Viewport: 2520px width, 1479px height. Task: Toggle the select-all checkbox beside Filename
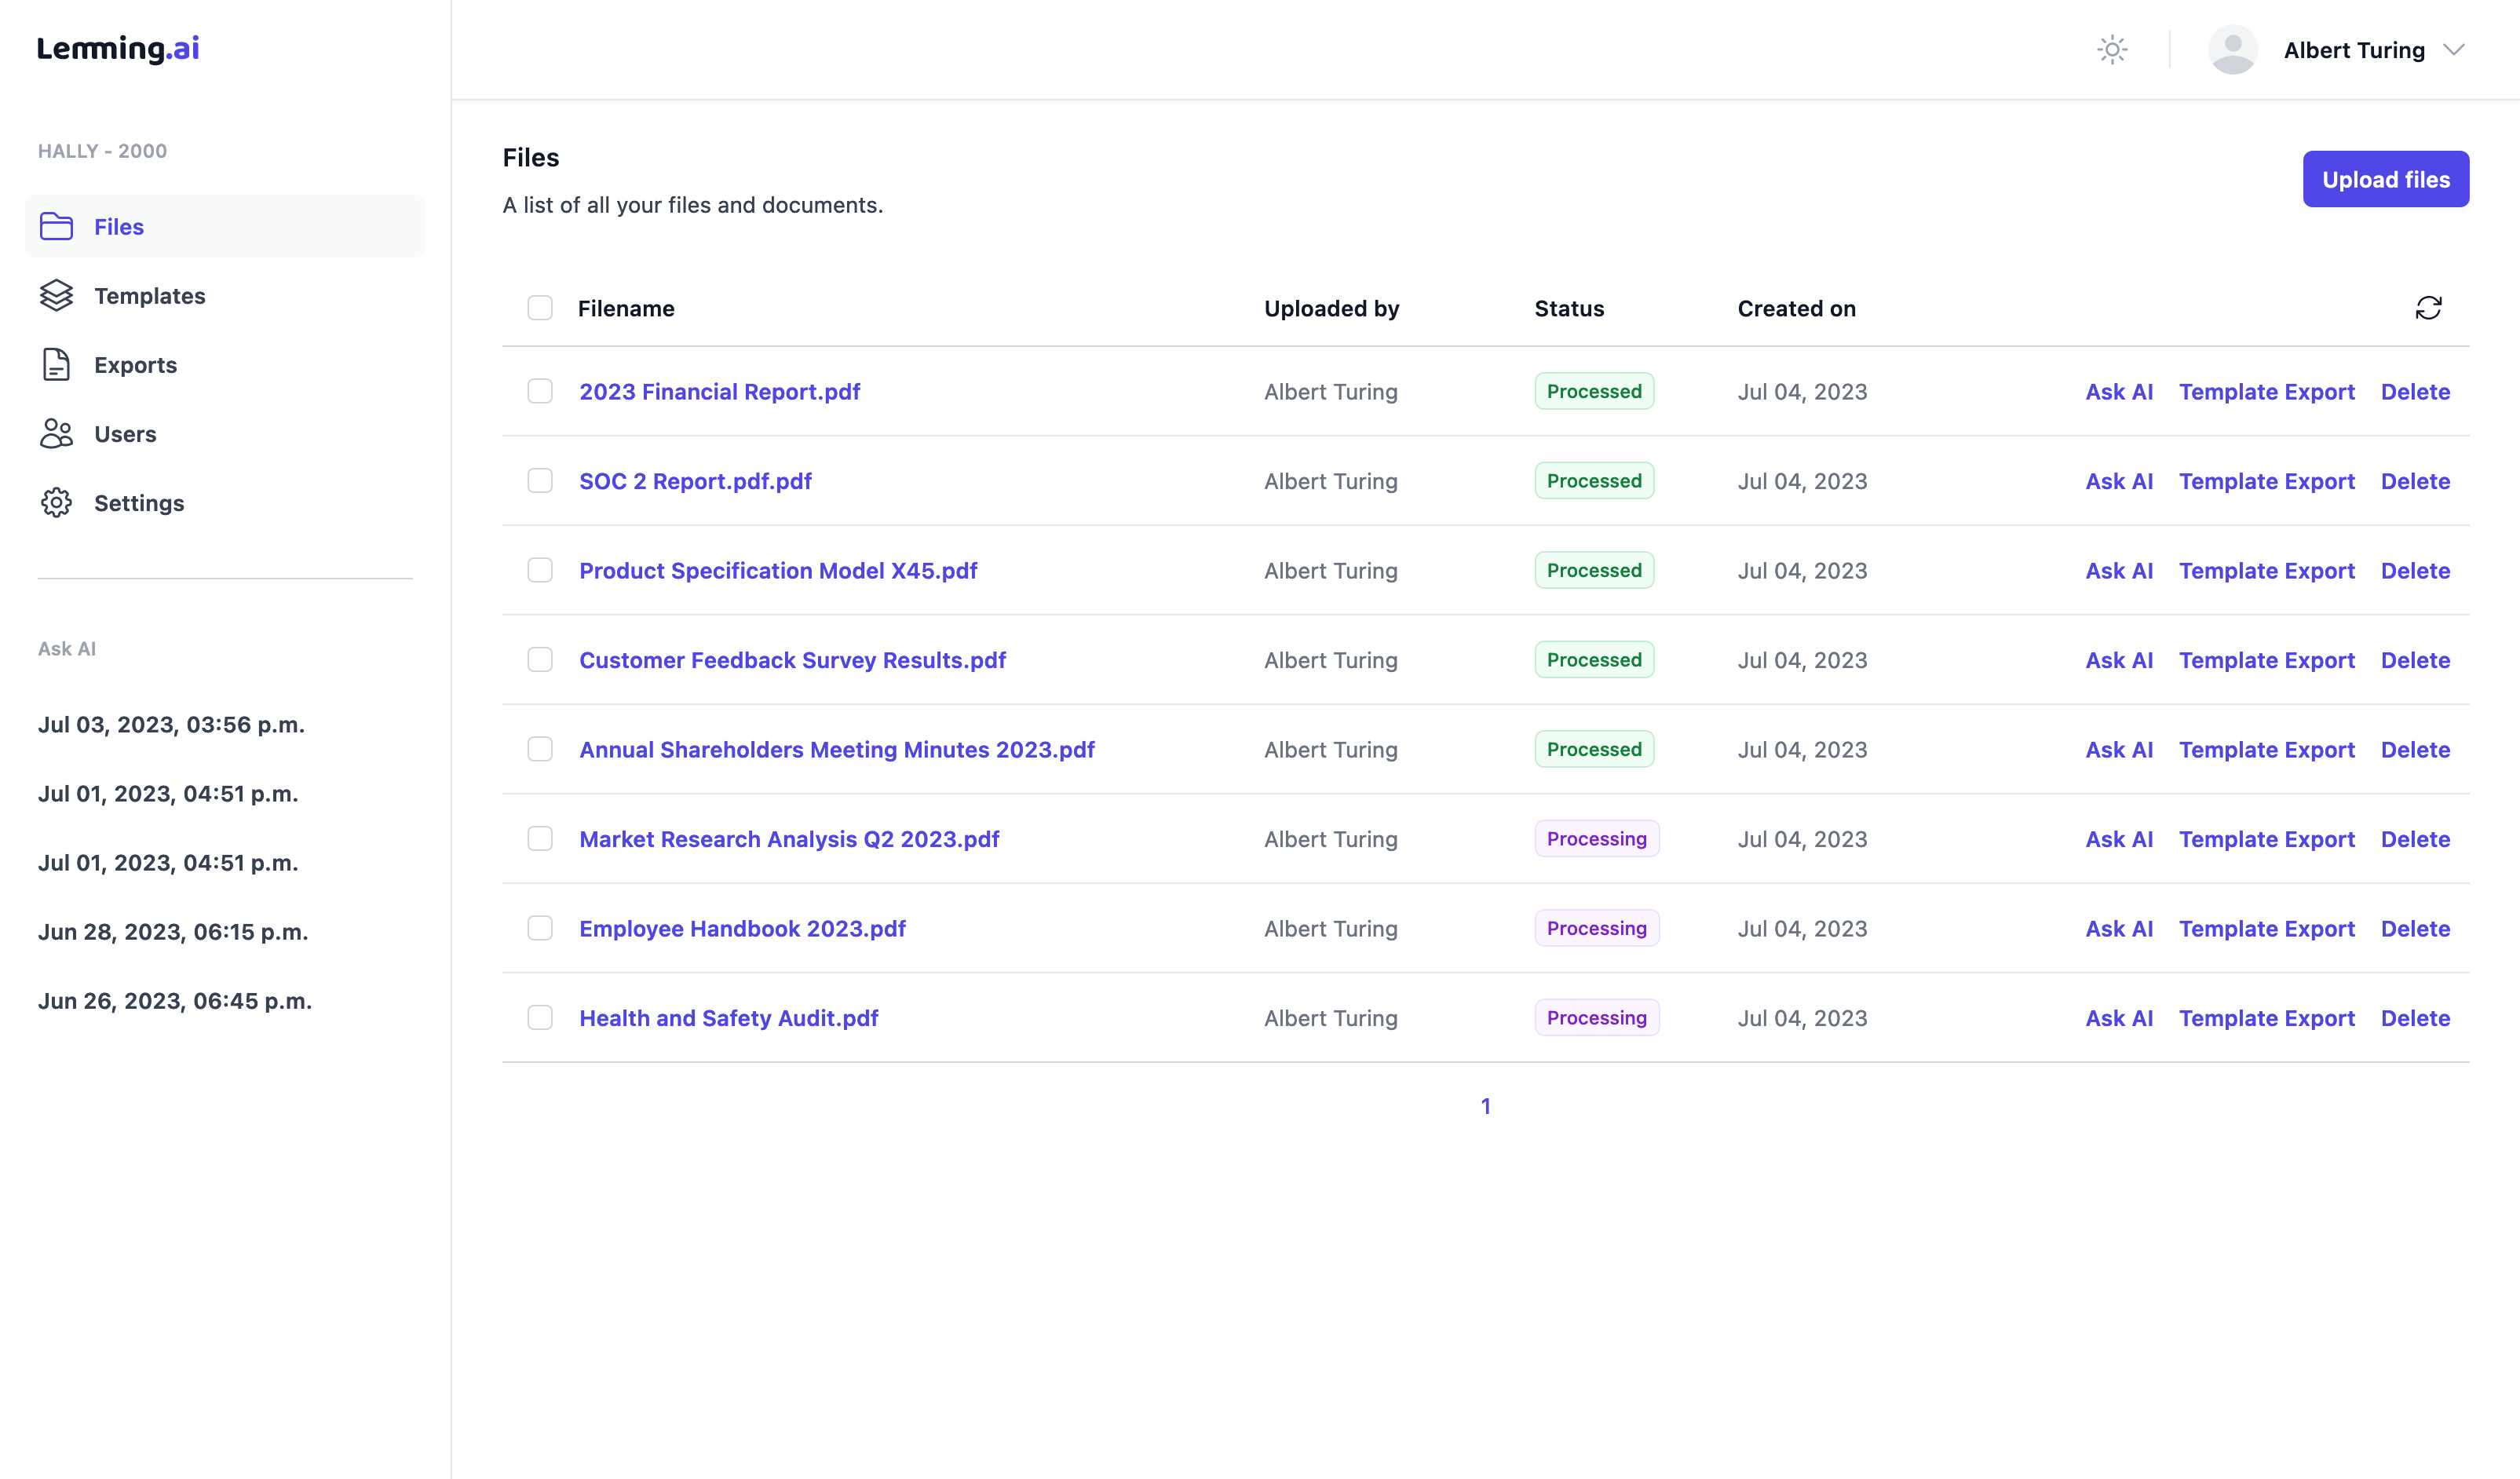(540, 308)
